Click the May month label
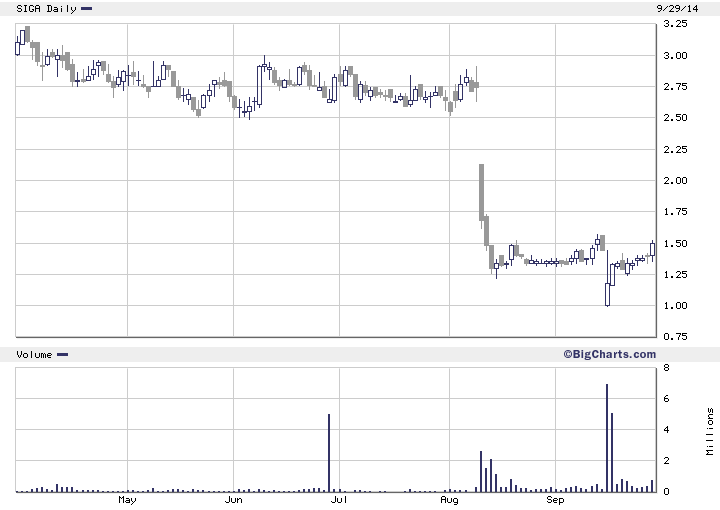 (x=127, y=500)
